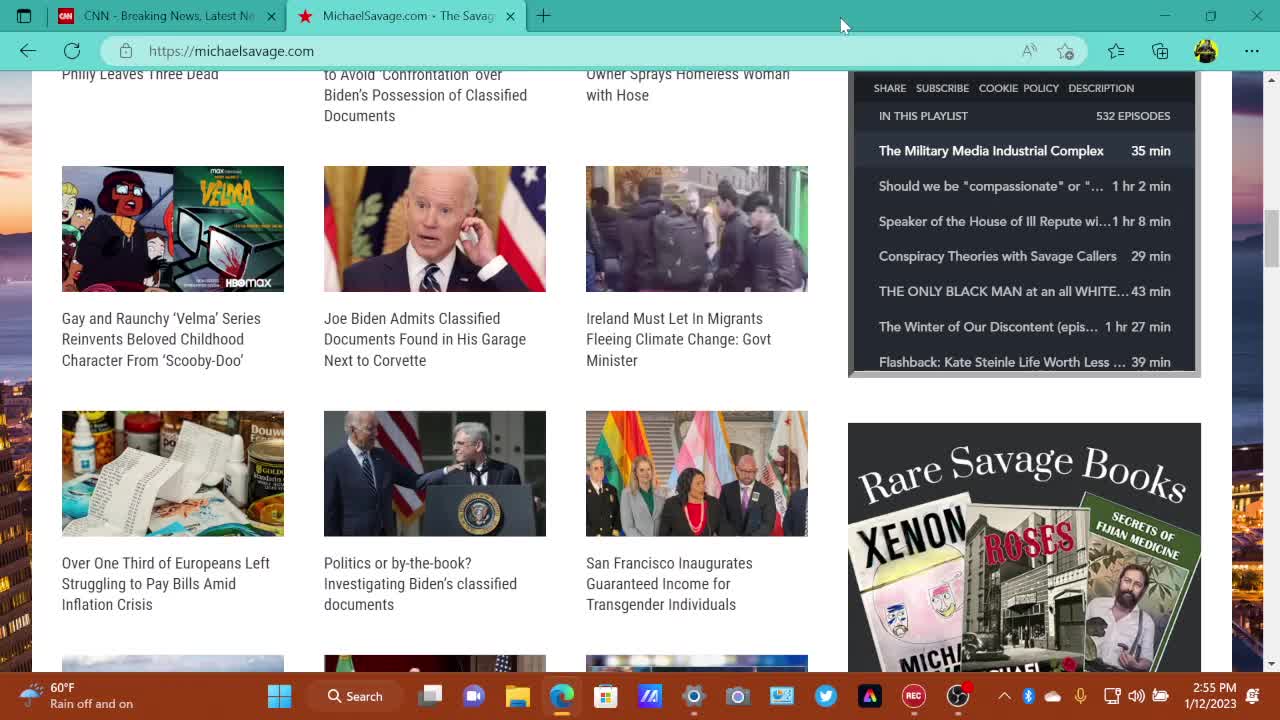Open the Ireland migrants article image
The width and height of the screenshot is (1280, 720).
coord(697,229)
